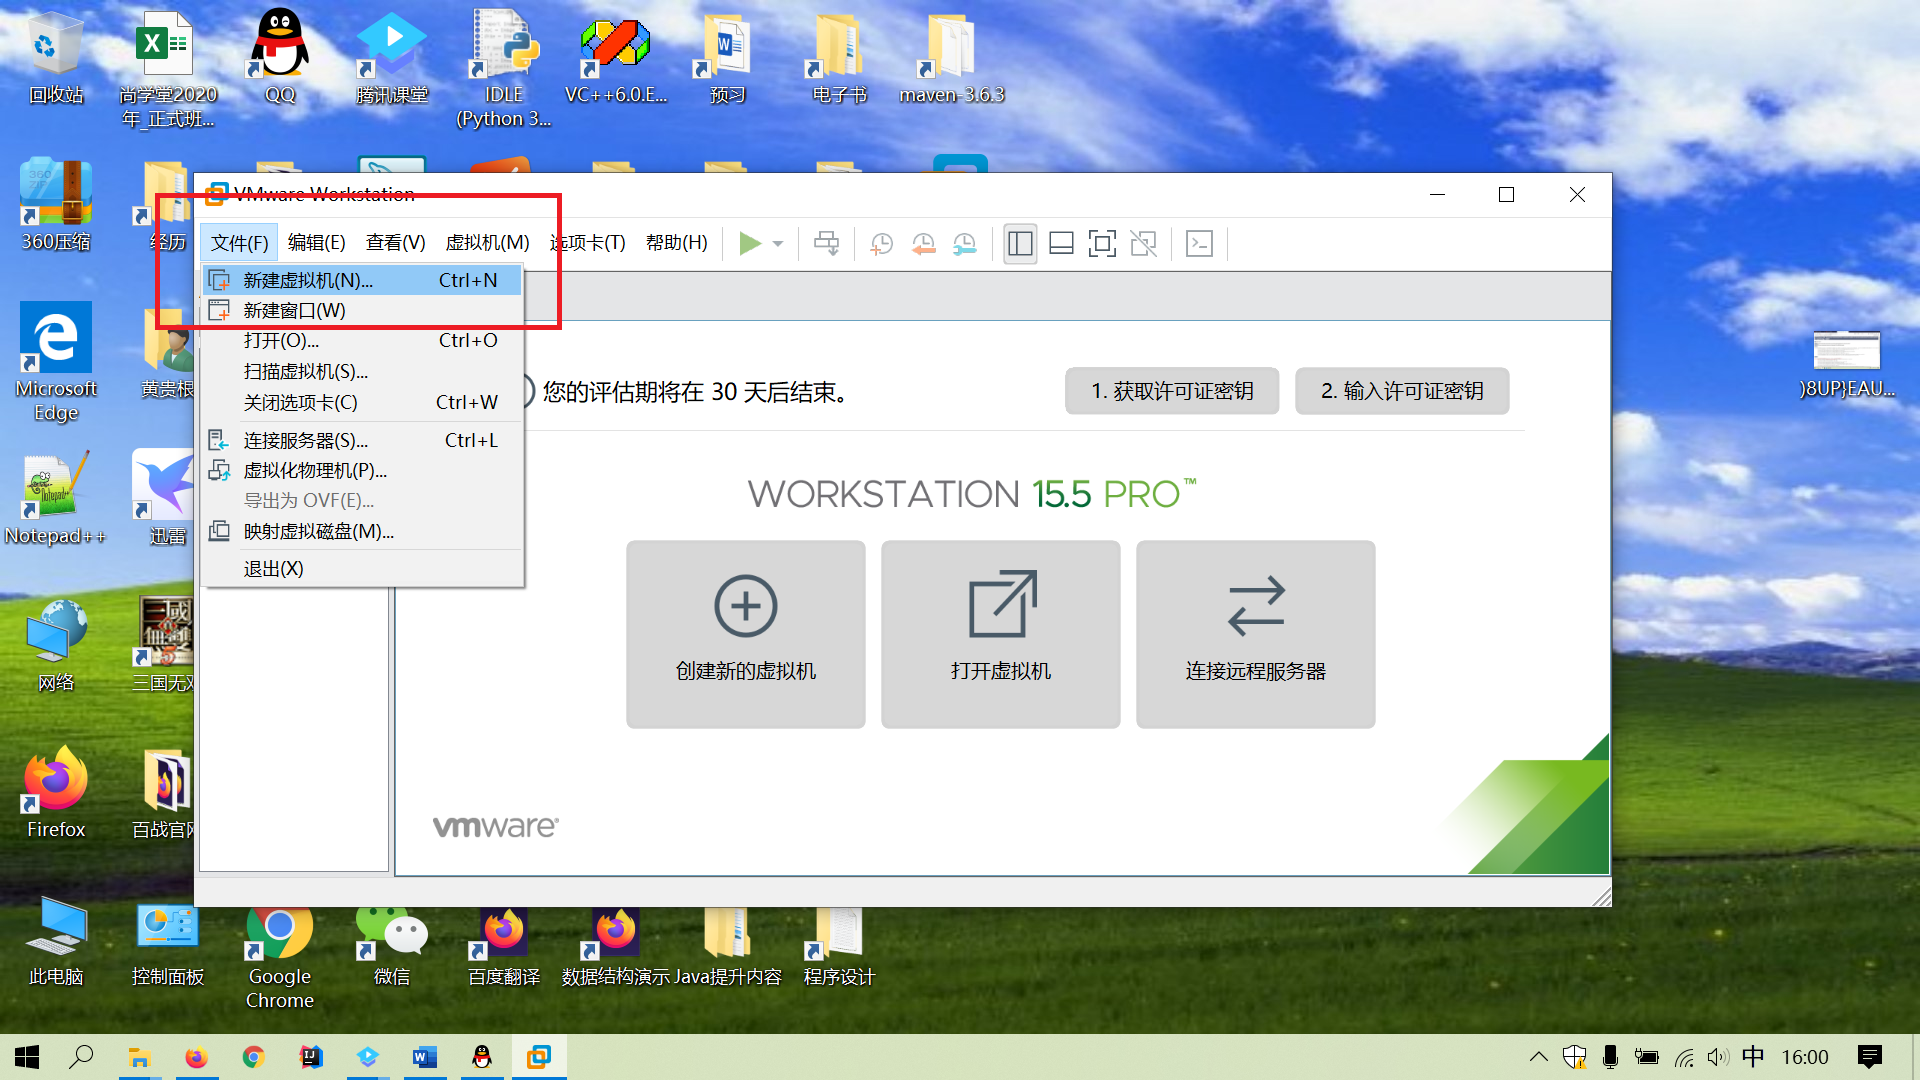Click 获取许可证密钥 button
The width and height of the screenshot is (1920, 1080).
click(1170, 390)
